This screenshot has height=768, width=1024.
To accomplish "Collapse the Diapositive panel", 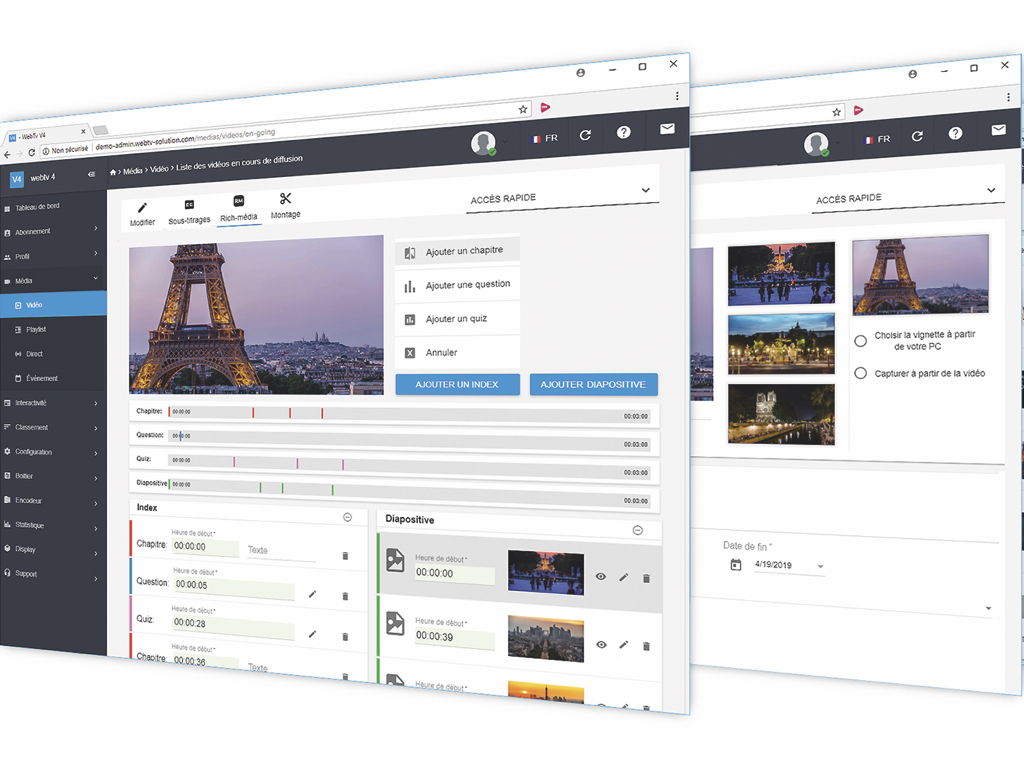I will pos(638,530).
